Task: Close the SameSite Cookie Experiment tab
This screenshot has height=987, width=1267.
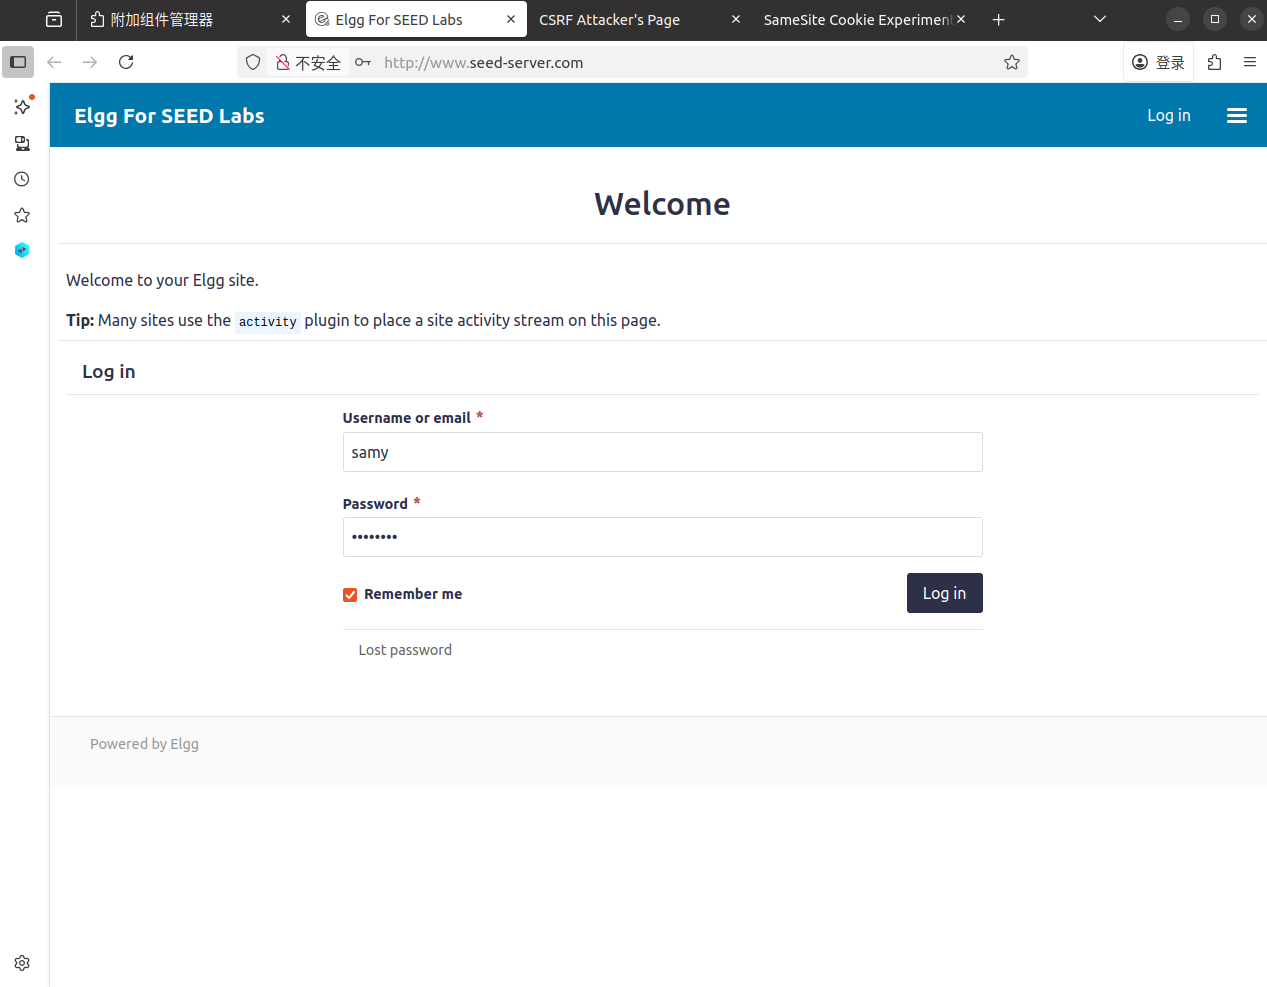Action: coord(961,19)
